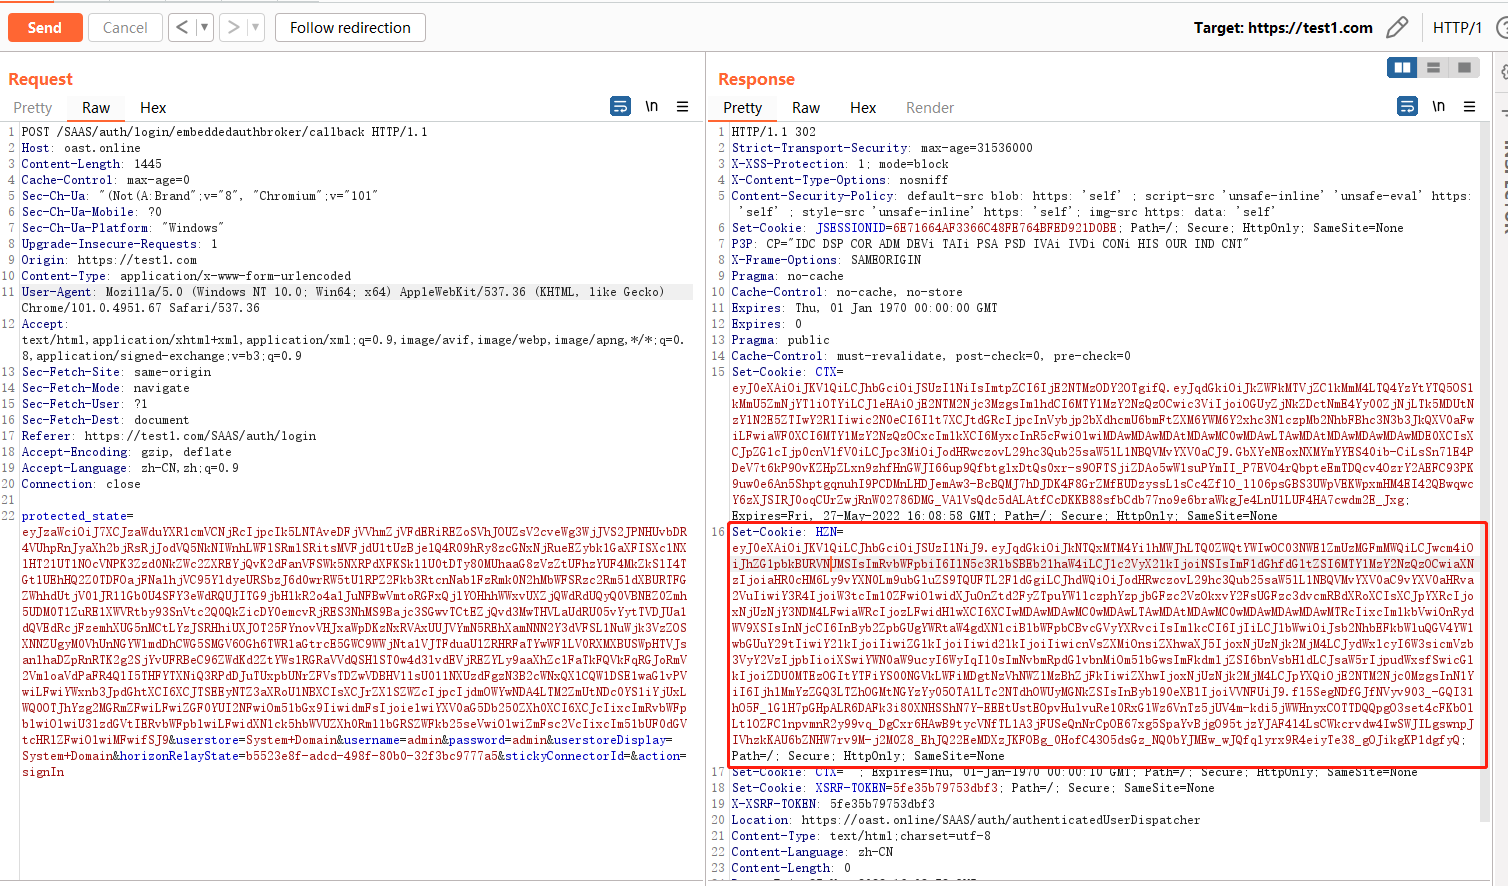The image size is (1508, 886).
Task: Click Strict-Transport-Security response header
Action: pos(882,148)
